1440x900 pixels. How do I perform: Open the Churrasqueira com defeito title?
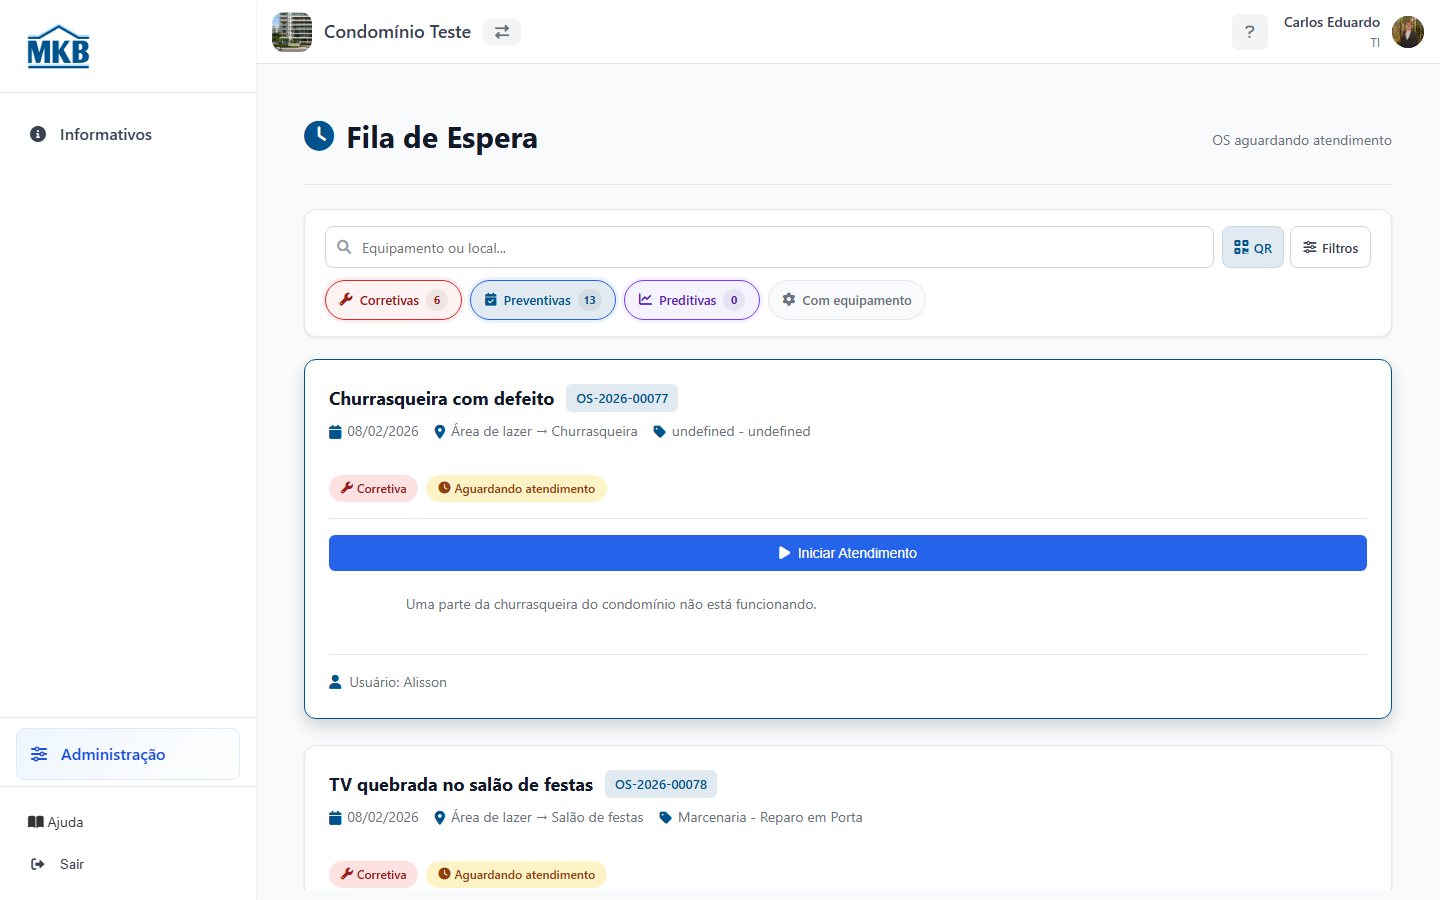pos(441,398)
